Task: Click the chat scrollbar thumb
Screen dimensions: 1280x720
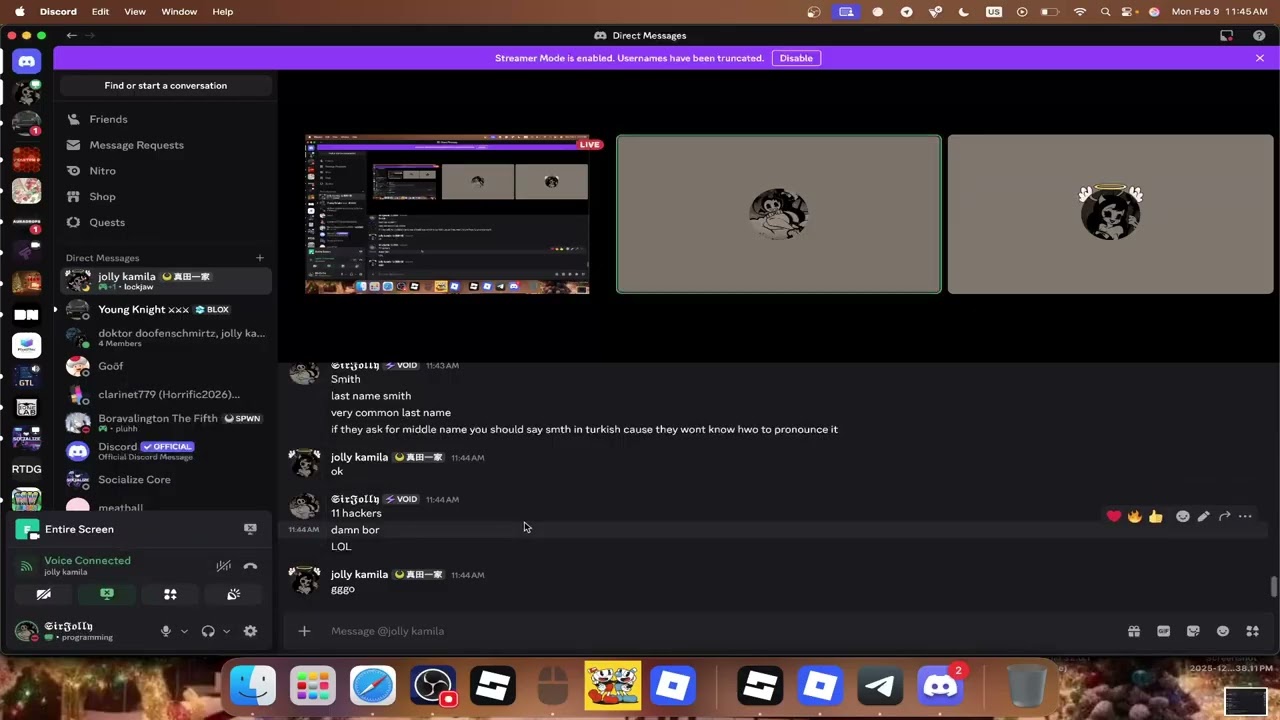Action: tap(1273, 587)
